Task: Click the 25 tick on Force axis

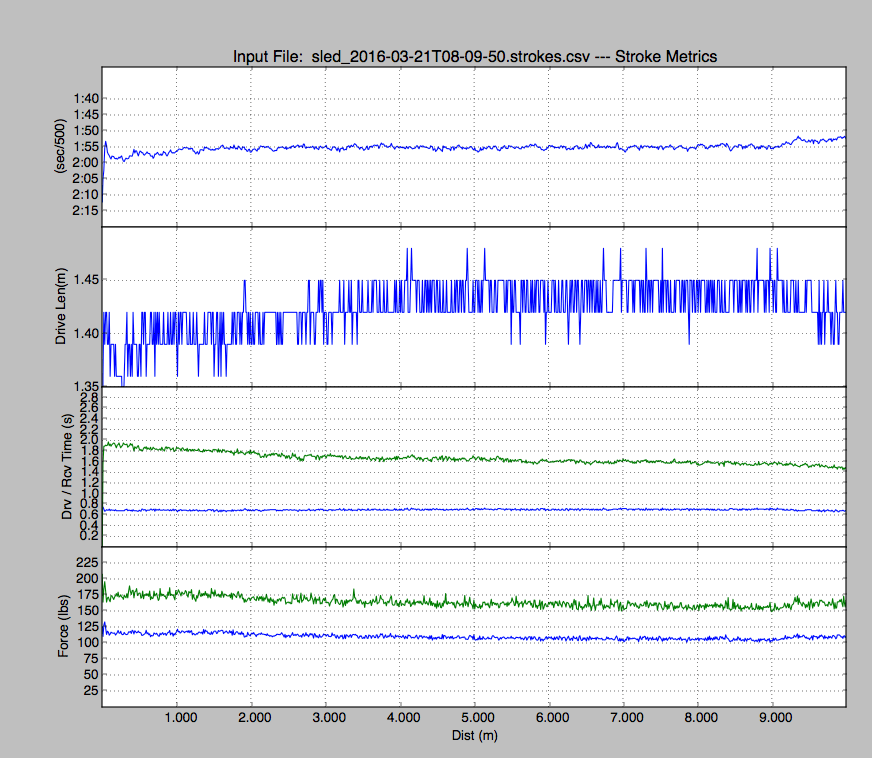Action: click(x=89, y=691)
